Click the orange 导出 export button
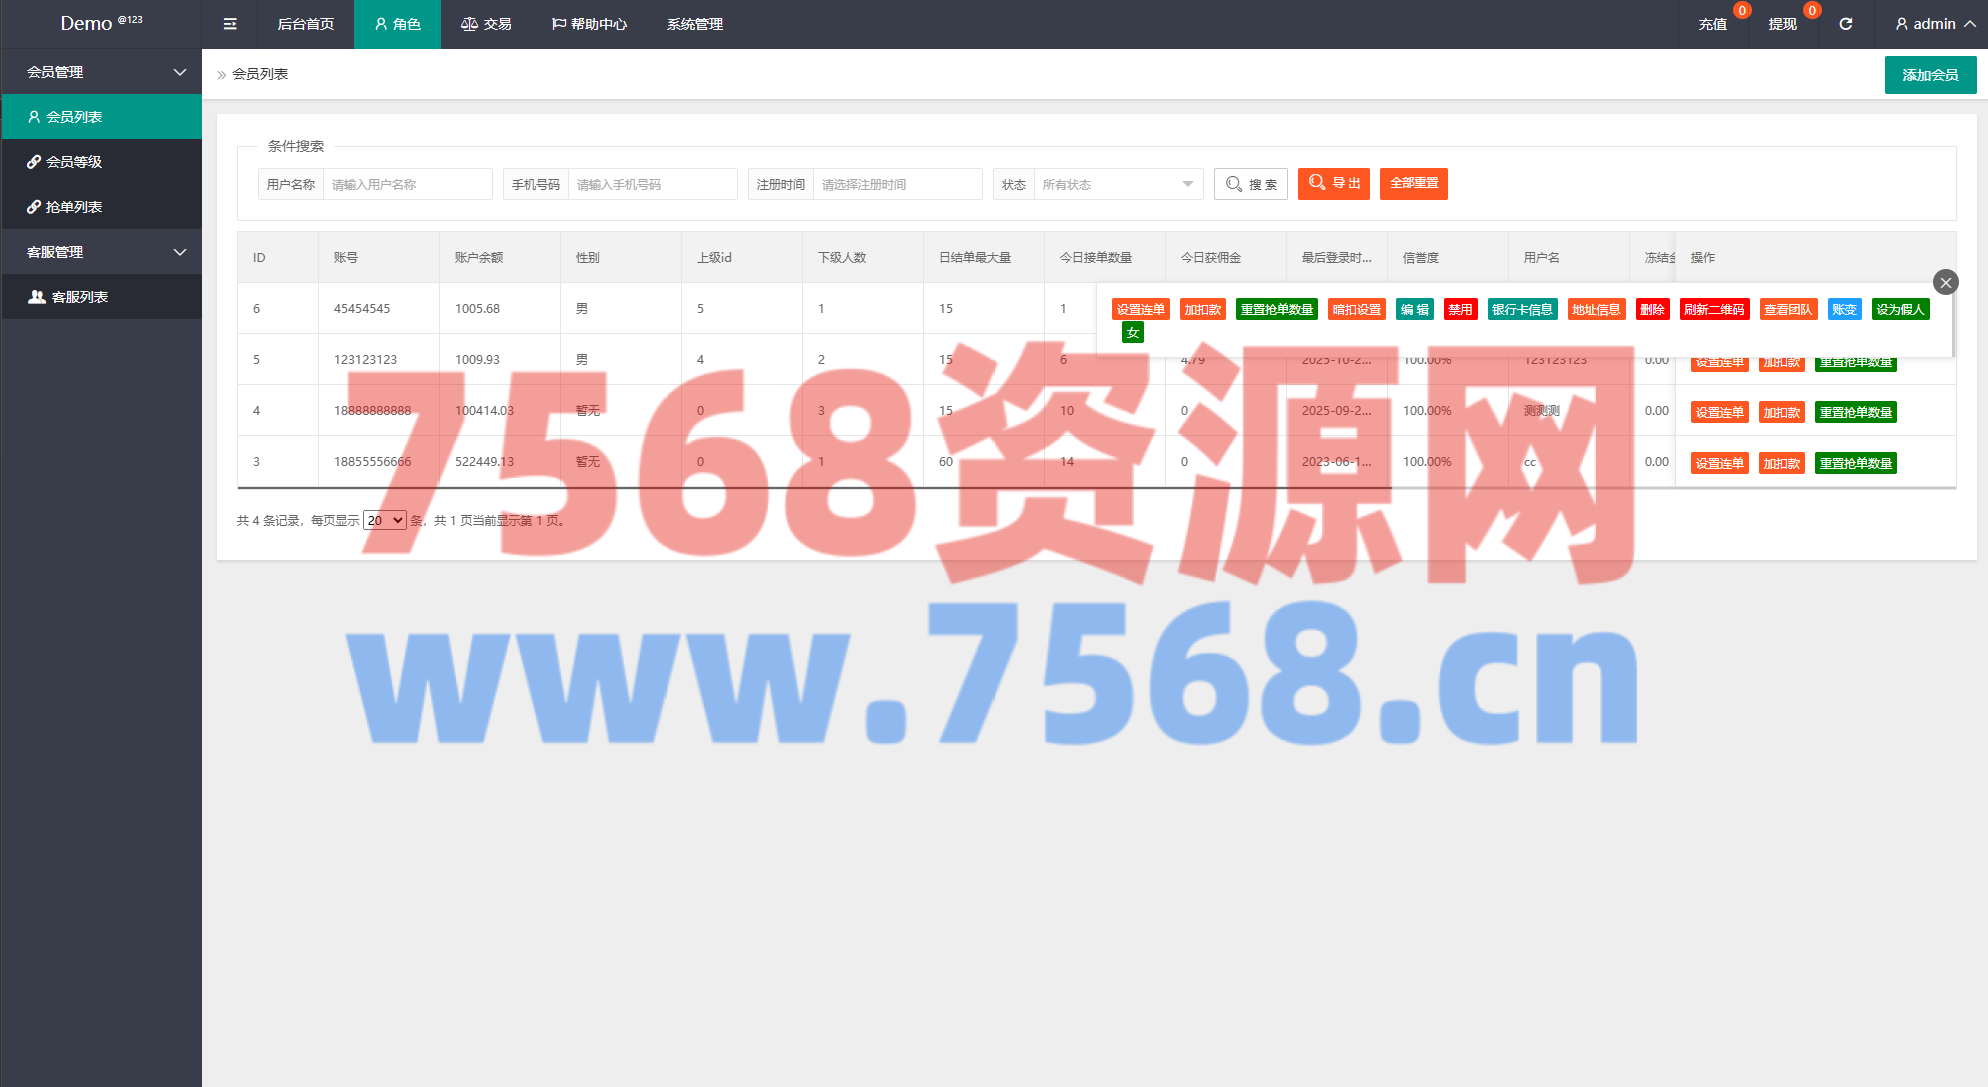The height and width of the screenshot is (1087, 1988). click(x=1334, y=184)
